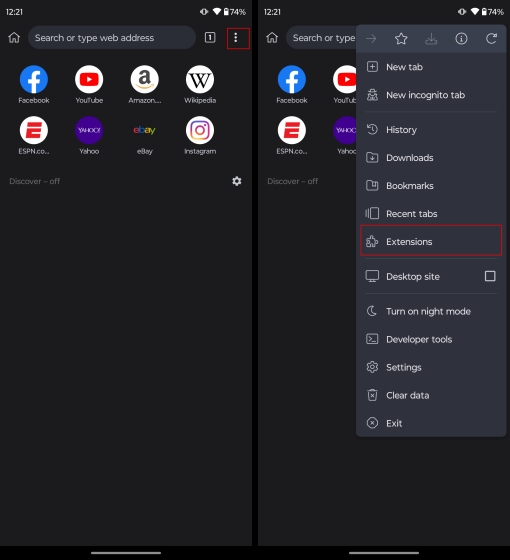Open the three-dot menu in left screen
The height and width of the screenshot is (560, 510).
pyautogui.click(x=236, y=38)
